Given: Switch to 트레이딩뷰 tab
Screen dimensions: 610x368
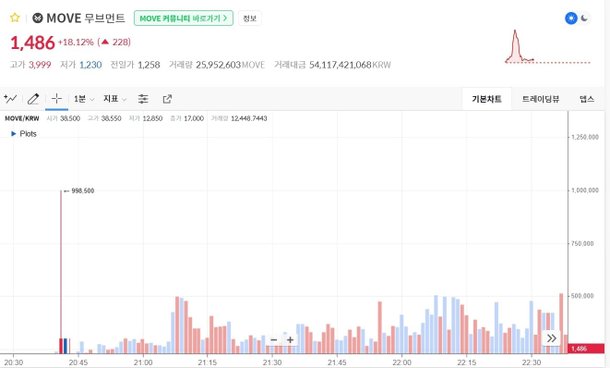Looking at the screenshot, I should tap(540, 99).
